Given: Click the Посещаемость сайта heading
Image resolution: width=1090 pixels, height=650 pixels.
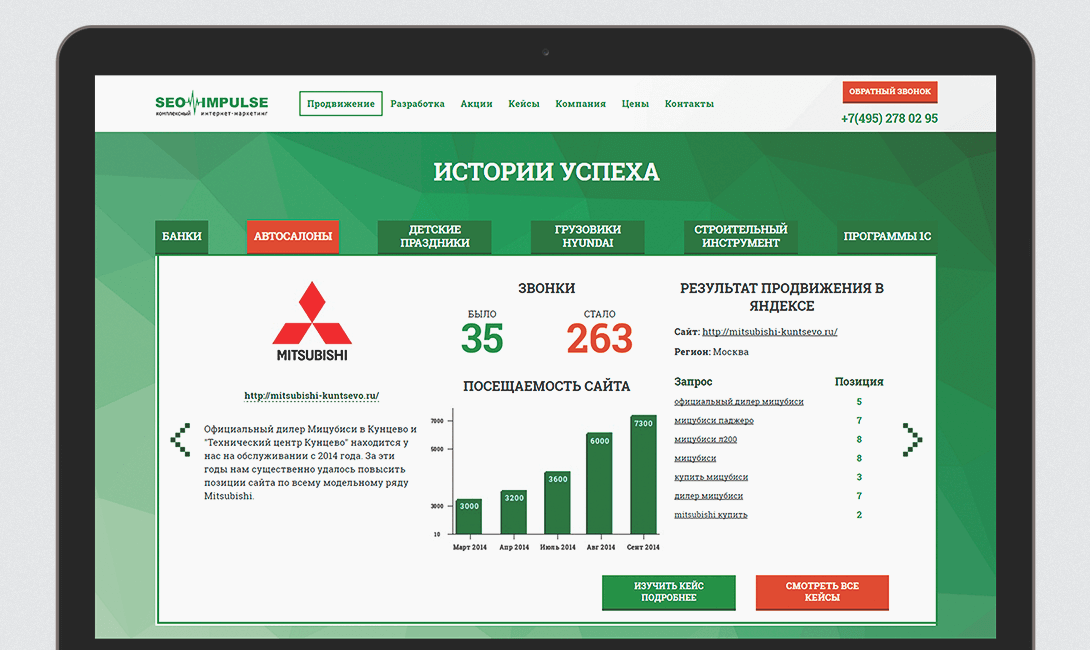Looking at the screenshot, I should coord(546,387).
